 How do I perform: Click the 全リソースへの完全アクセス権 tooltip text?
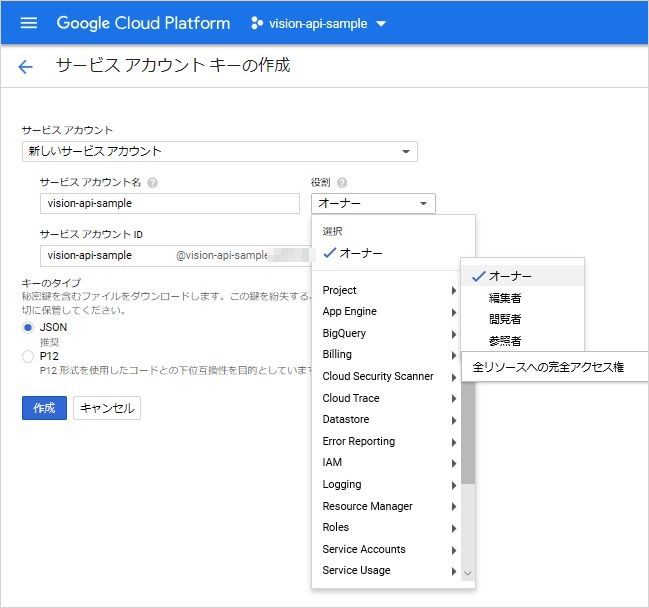(x=548, y=367)
